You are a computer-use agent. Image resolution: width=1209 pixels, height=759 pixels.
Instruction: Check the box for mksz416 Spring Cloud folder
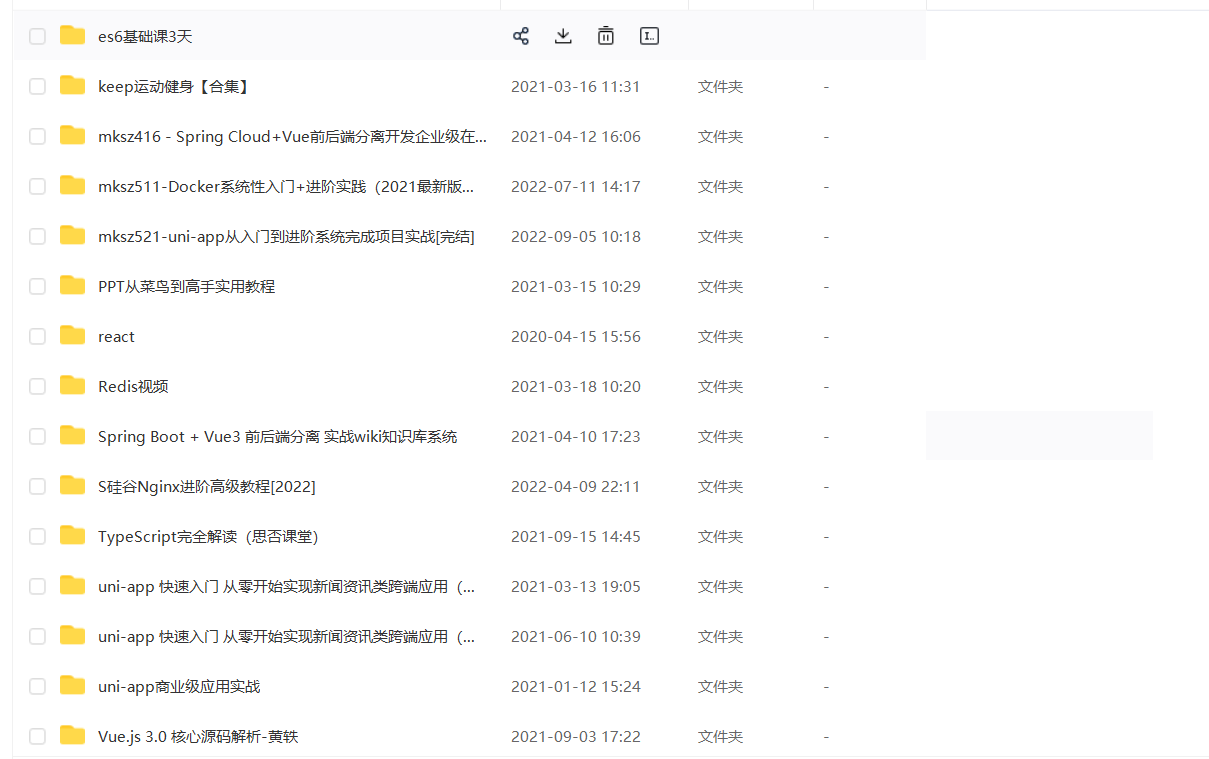(37, 137)
